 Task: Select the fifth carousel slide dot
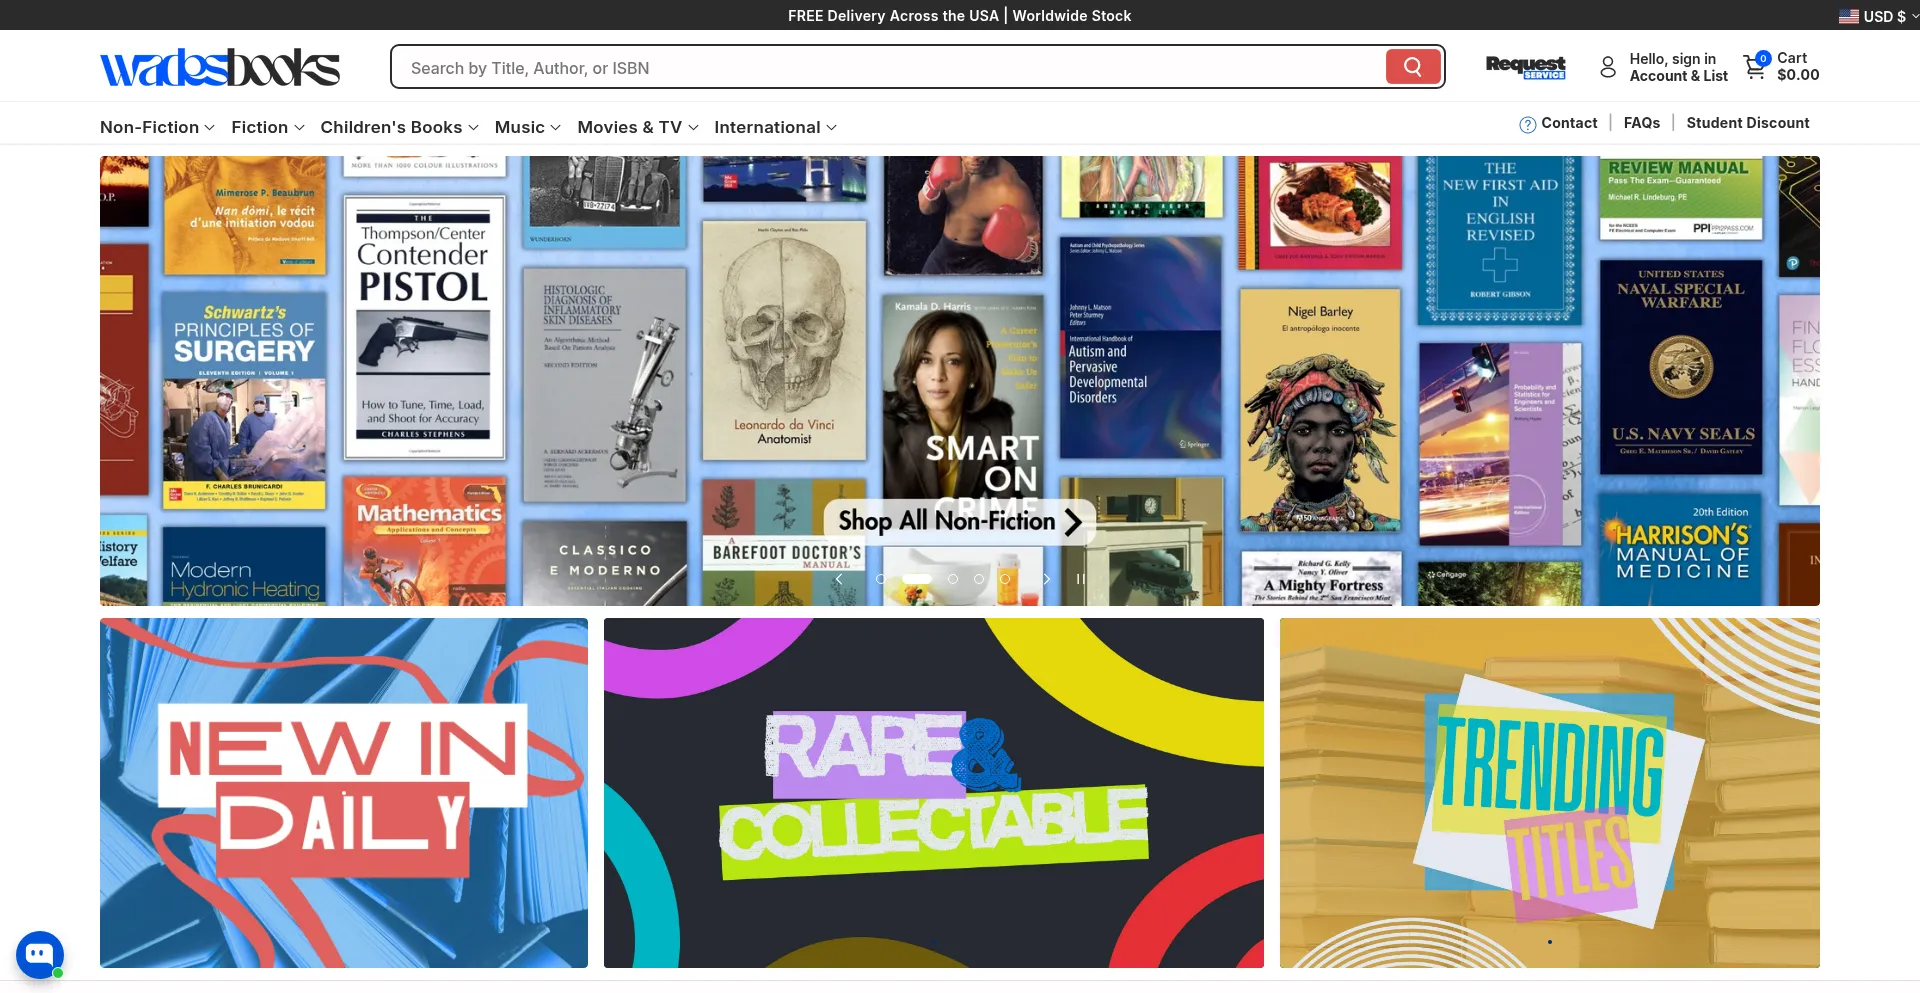click(x=1005, y=579)
